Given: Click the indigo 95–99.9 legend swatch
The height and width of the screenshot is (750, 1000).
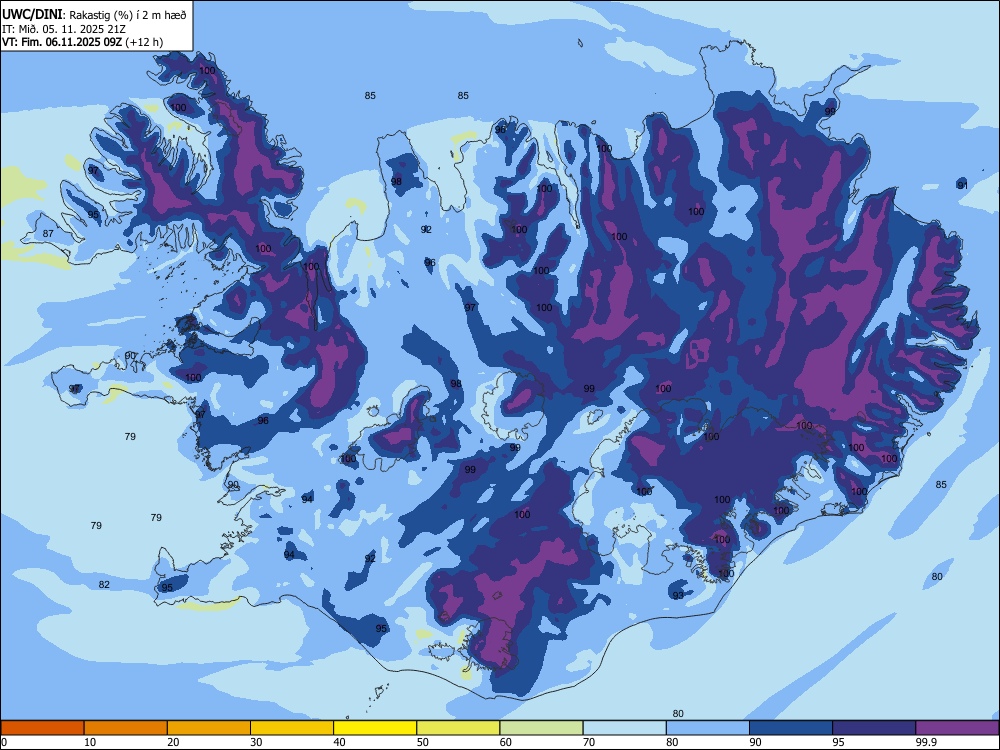Looking at the screenshot, I should coord(874,728).
